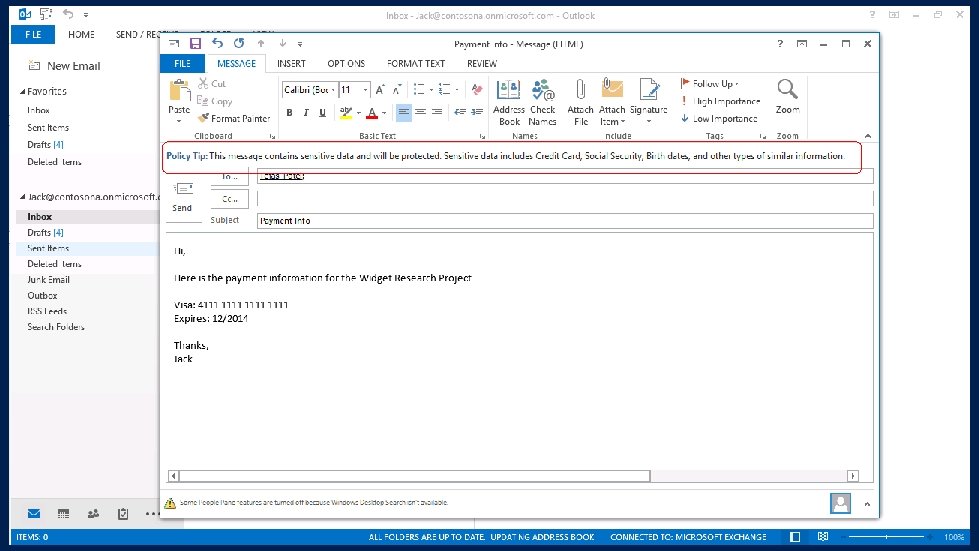Open Tasks view in navigation bar

tap(123, 514)
